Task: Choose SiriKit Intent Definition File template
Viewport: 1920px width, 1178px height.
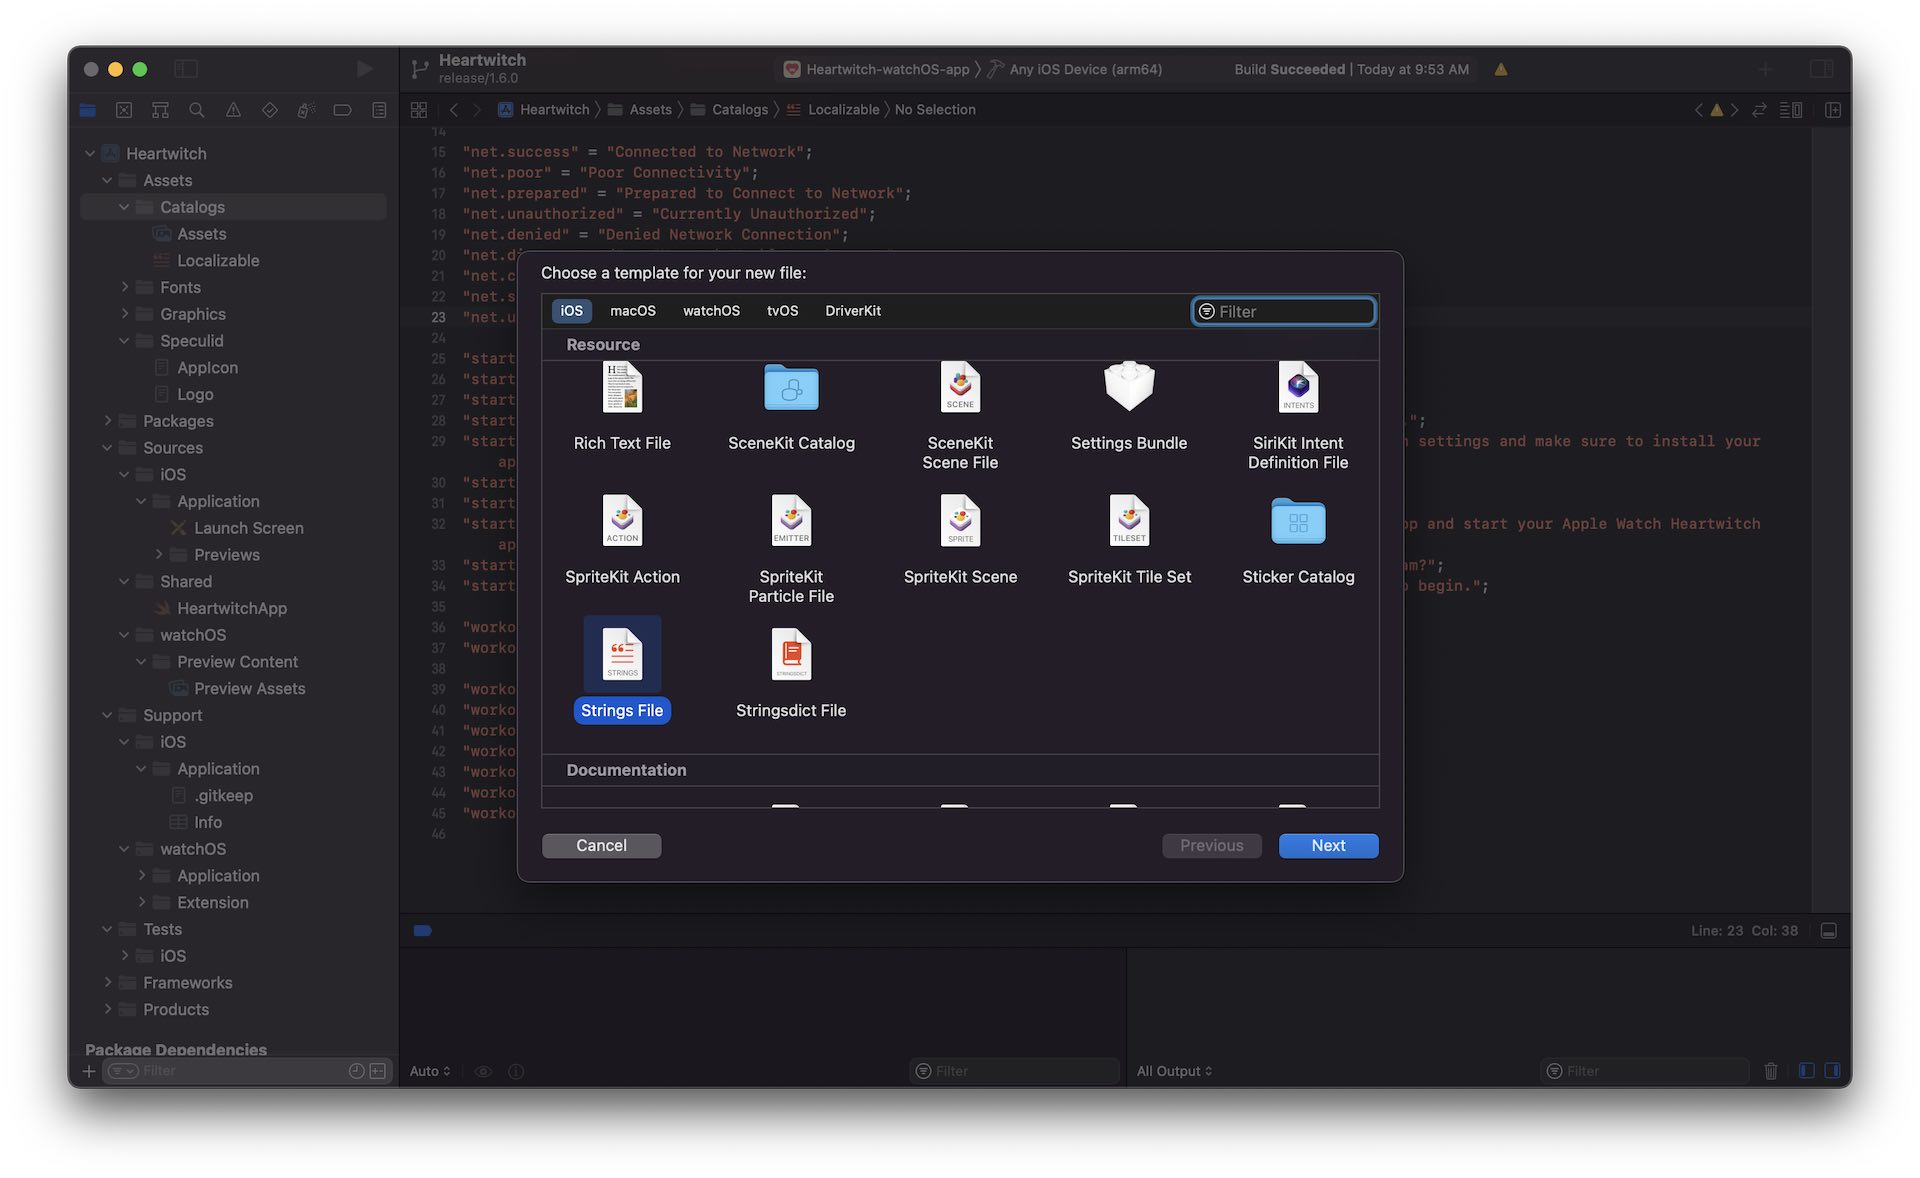Action: point(1298,416)
